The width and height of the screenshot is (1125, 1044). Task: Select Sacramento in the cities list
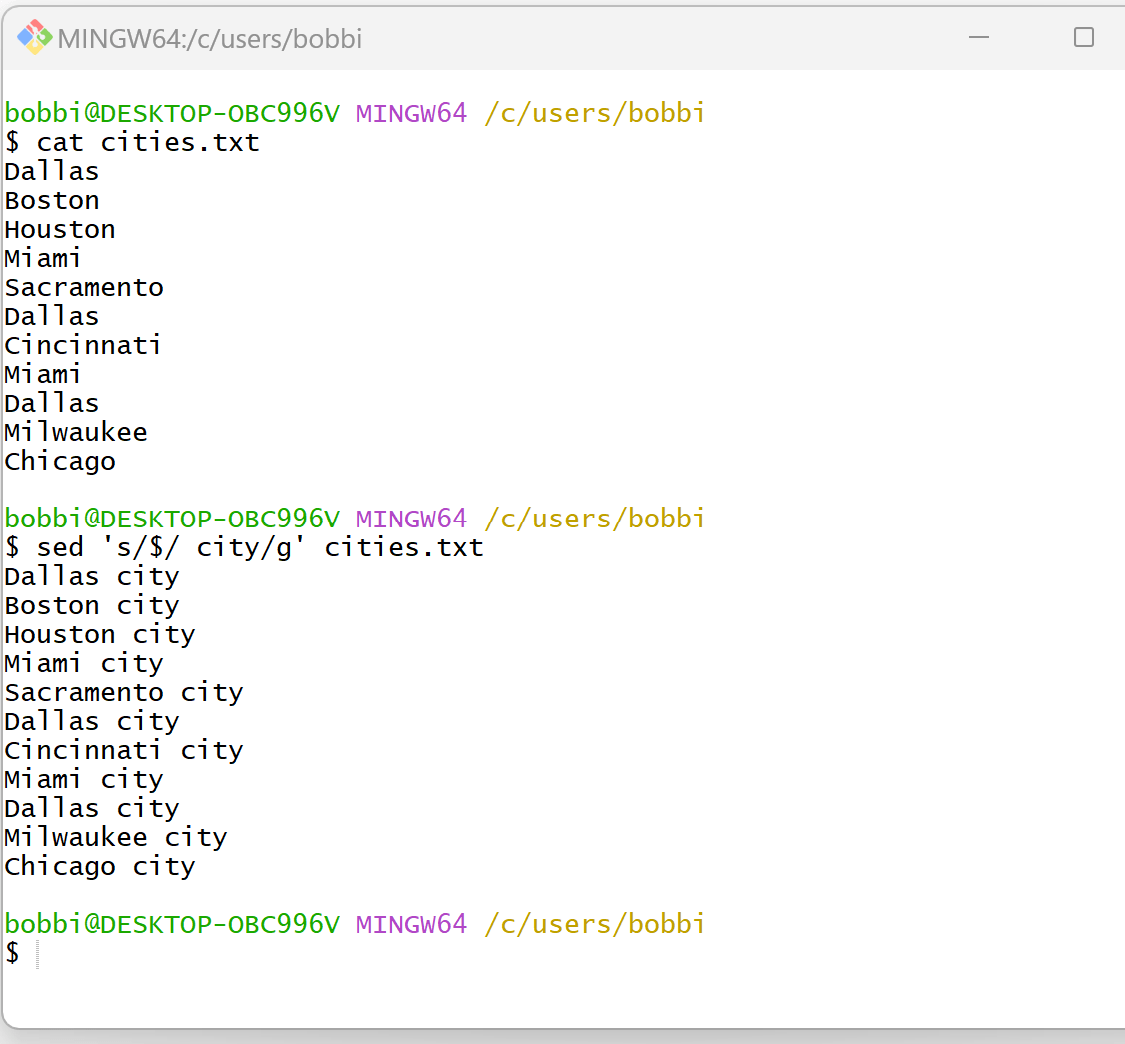[84, 287]
